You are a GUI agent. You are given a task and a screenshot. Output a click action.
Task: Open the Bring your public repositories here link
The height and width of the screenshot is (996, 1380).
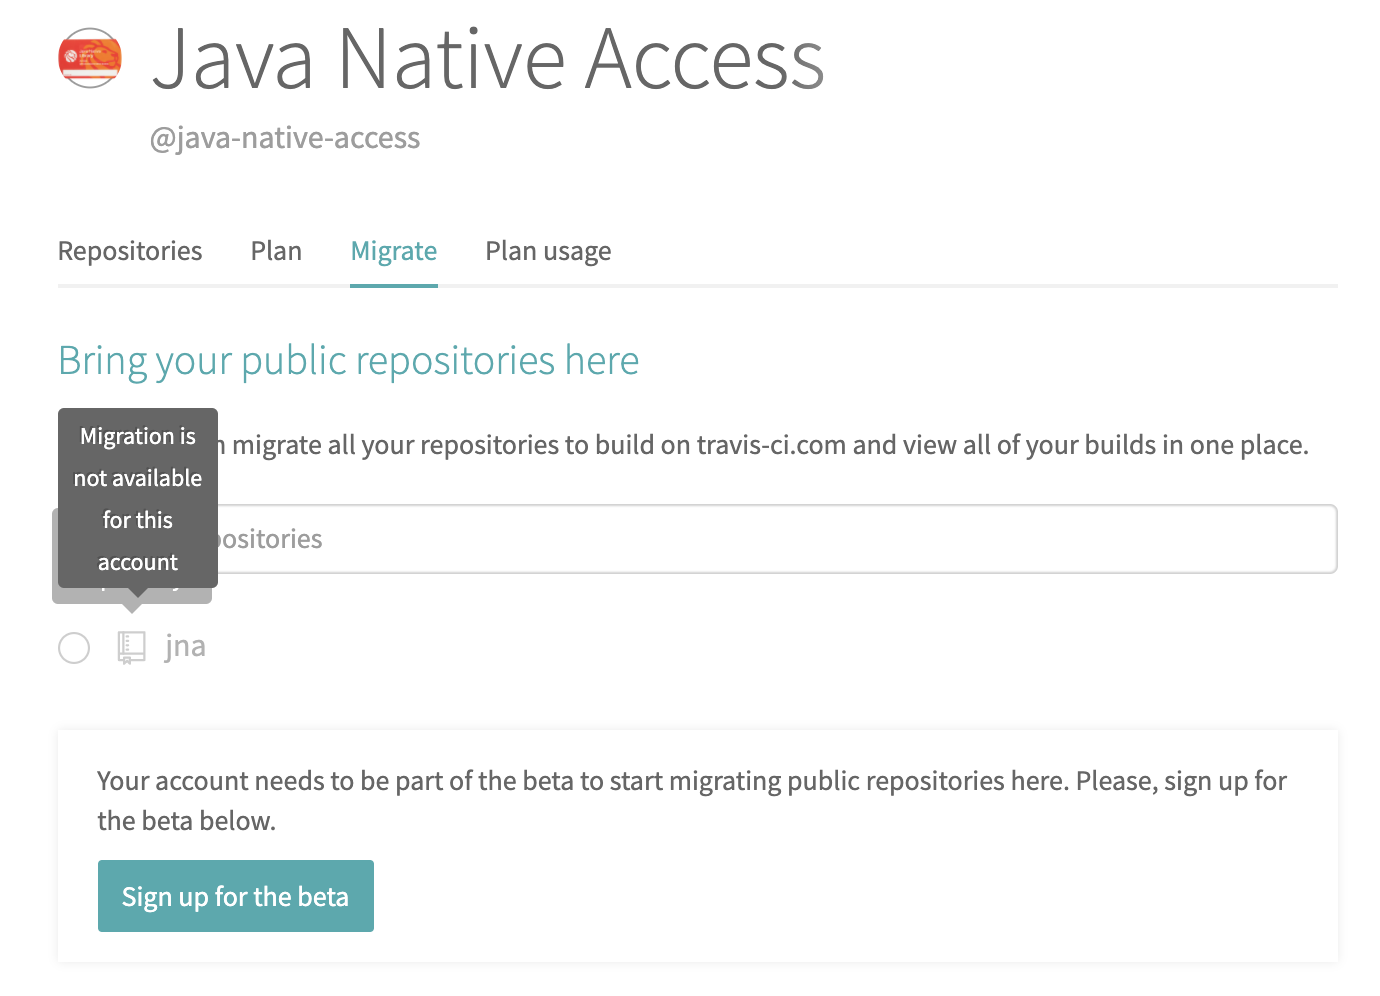click(348, 360)
